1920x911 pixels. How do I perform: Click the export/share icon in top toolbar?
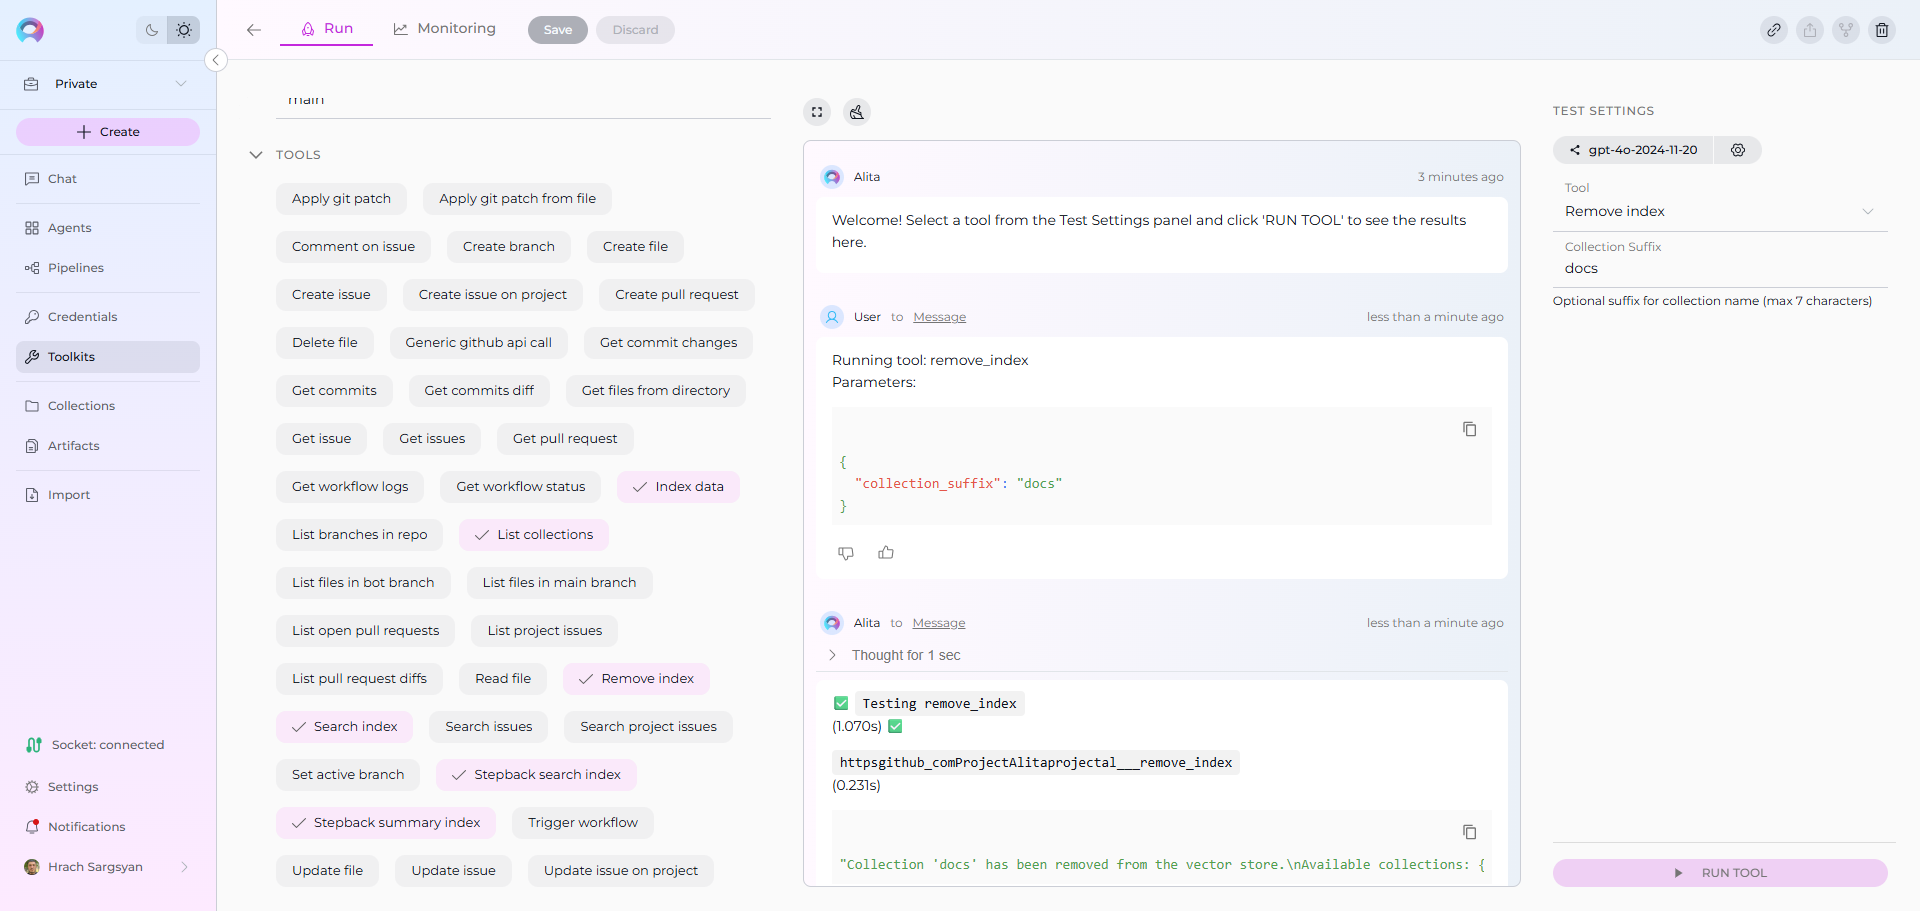[1810, 30]
